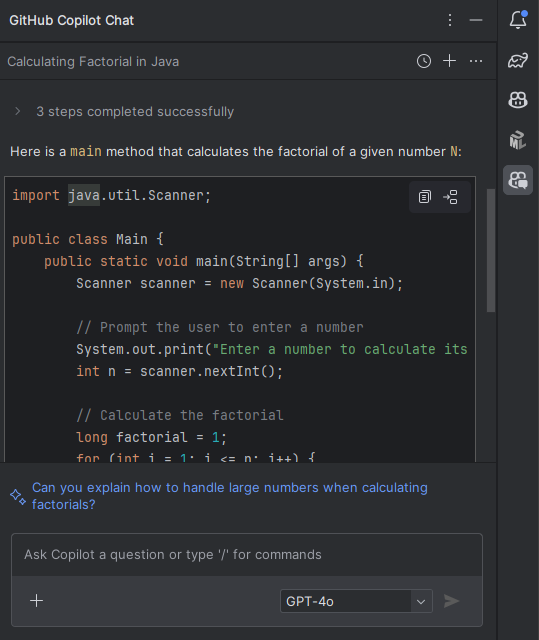Open the Copilot Chat options kebab menu
This screenshot has height=640, width=539.
pos(450,20)
